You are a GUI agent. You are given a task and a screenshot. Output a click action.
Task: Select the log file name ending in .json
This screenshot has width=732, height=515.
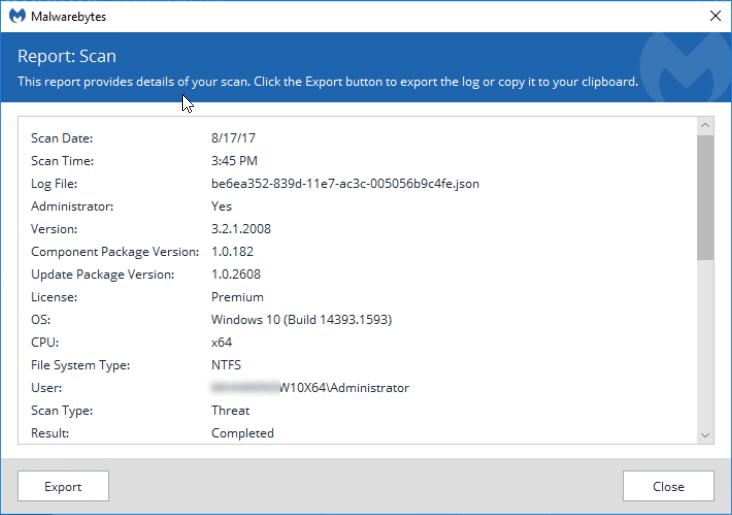[x=345, y=183]
